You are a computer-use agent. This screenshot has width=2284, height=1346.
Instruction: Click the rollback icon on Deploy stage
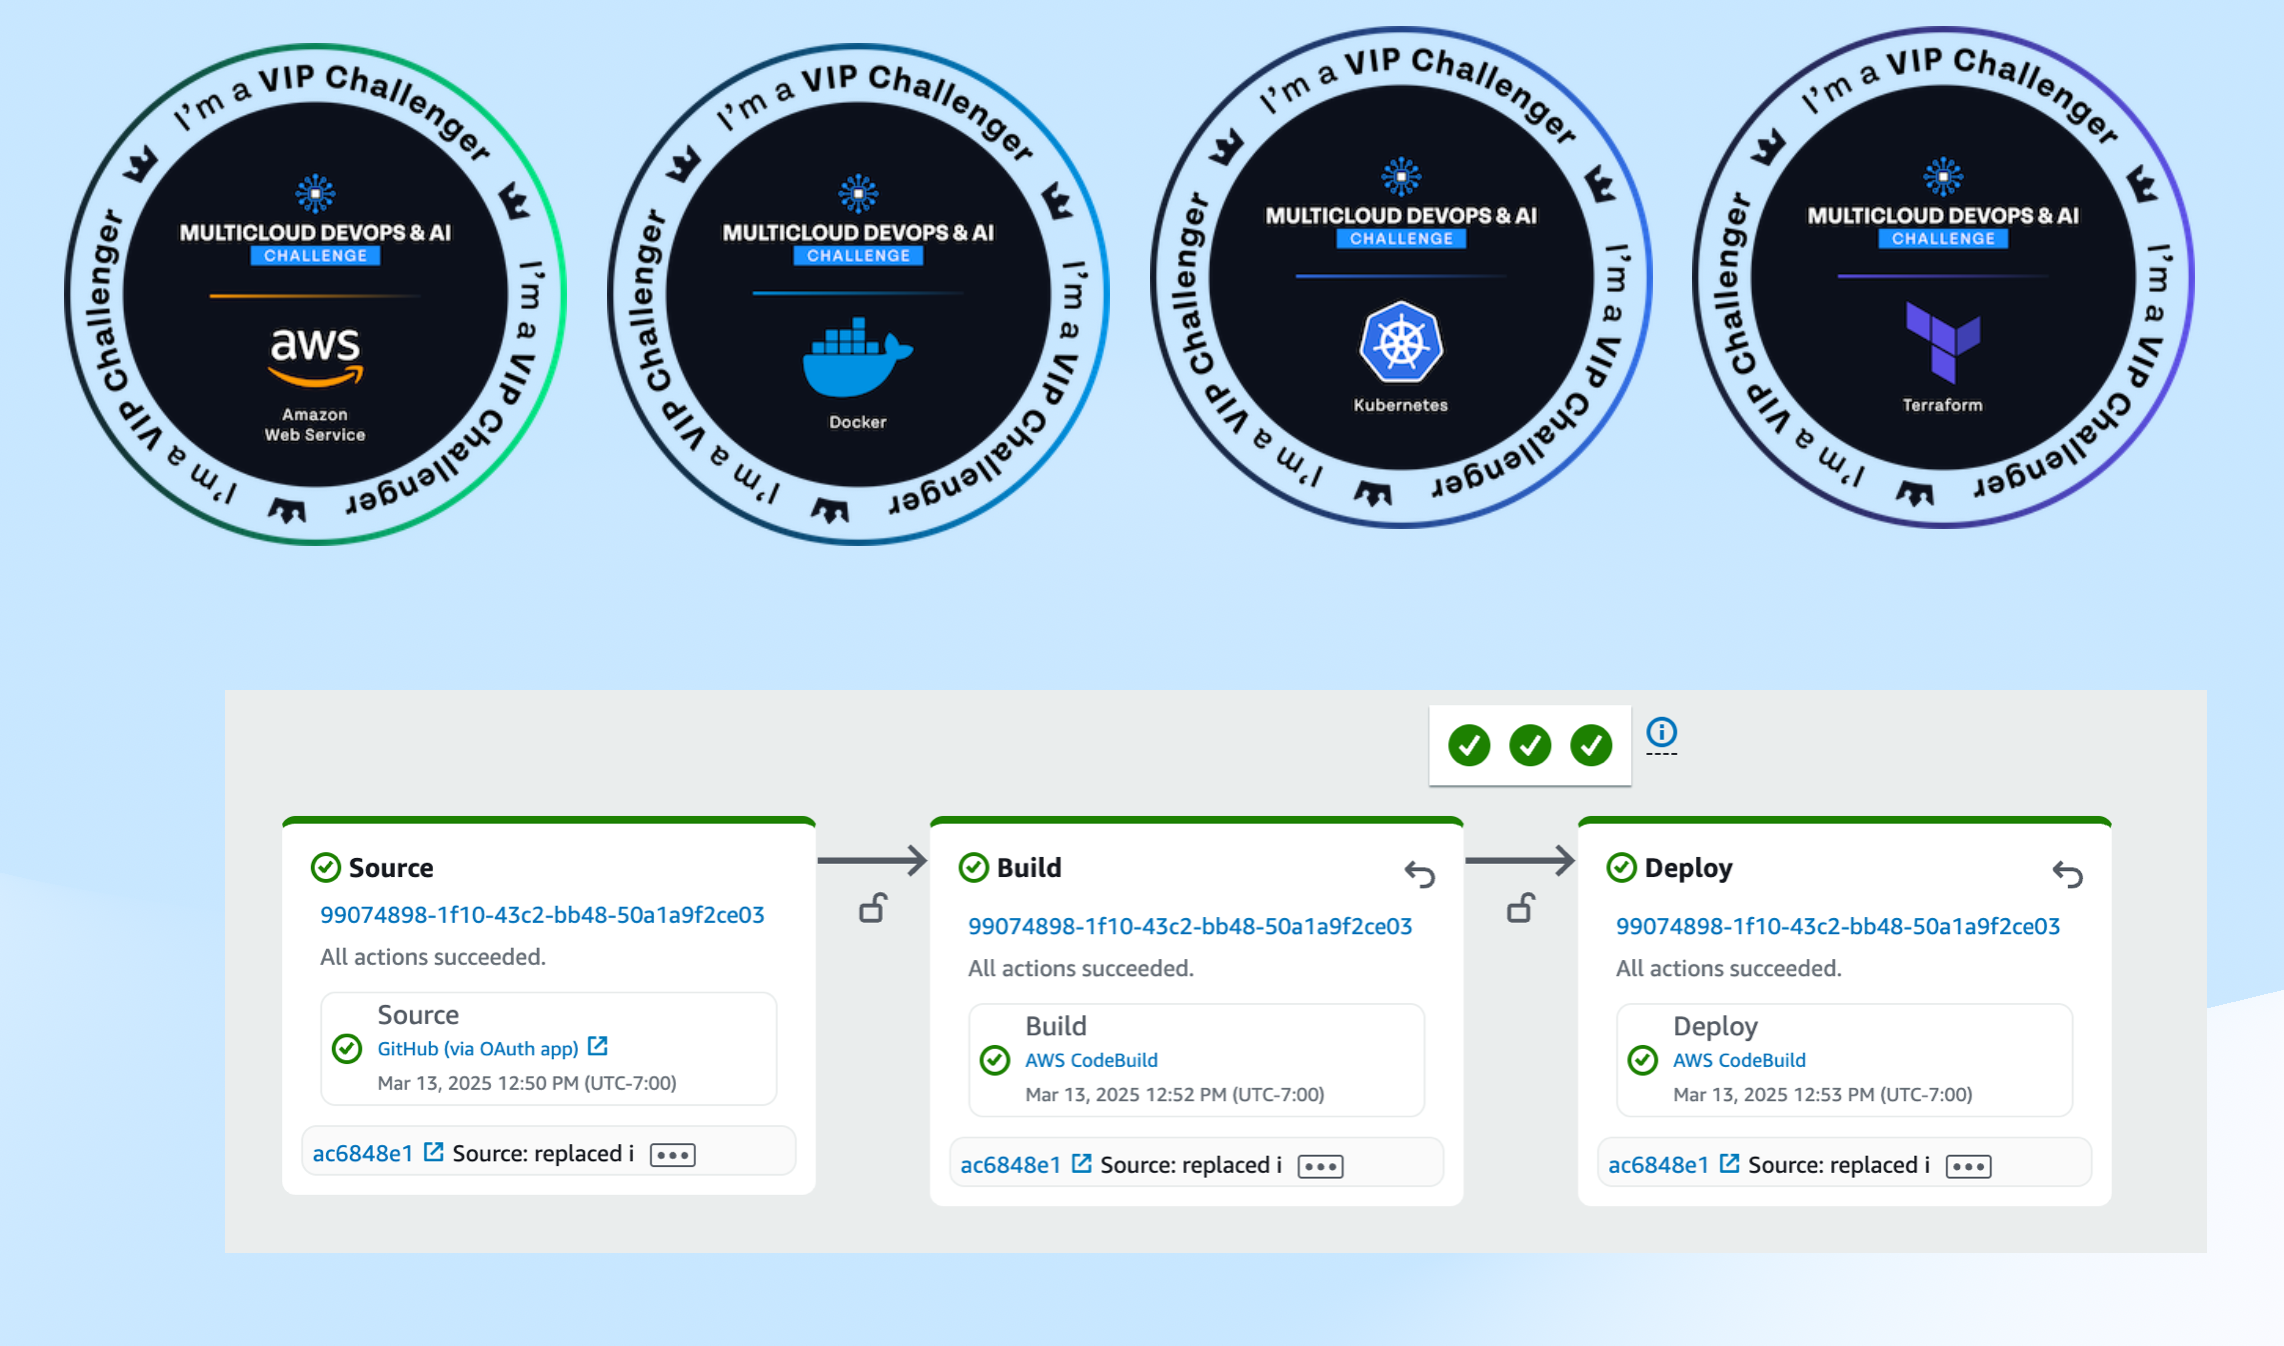[x=2068, y=874]
